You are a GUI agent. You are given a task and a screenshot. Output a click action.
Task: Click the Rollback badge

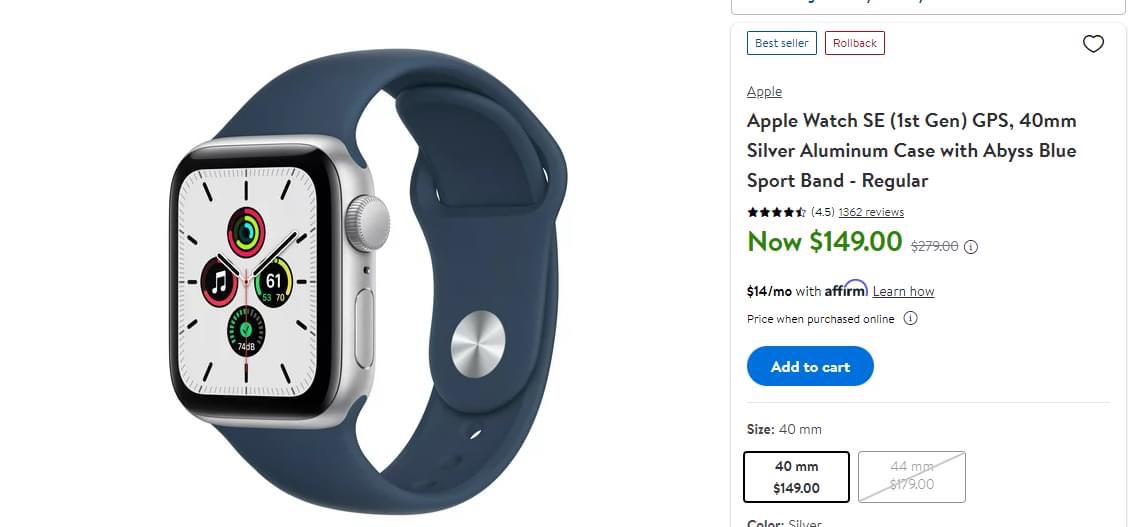point(855,43)
